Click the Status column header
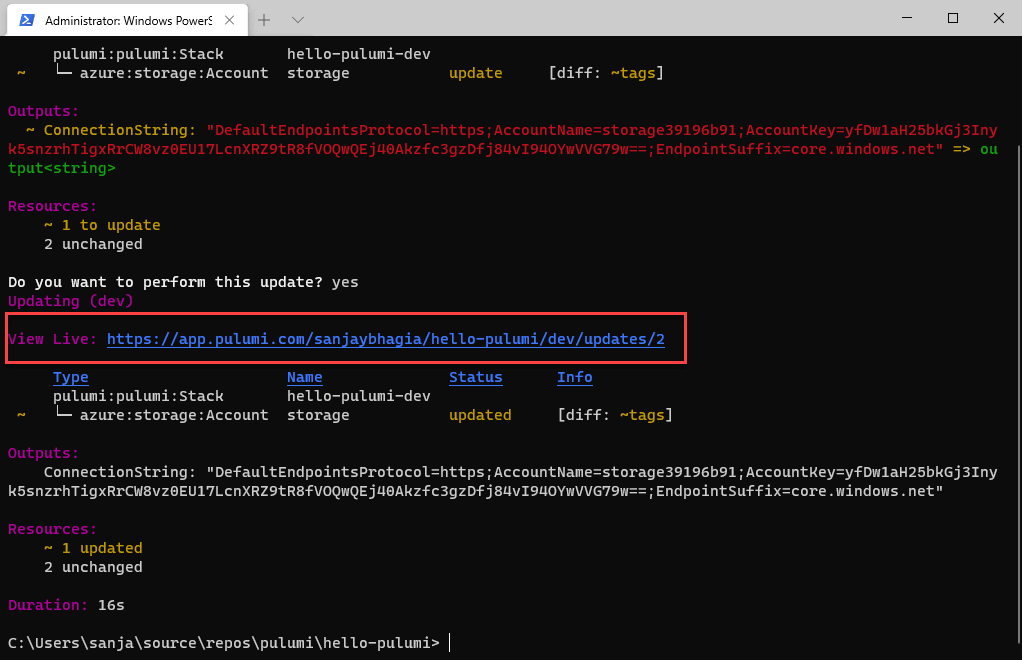1022x660 pixels. (476, 377)
